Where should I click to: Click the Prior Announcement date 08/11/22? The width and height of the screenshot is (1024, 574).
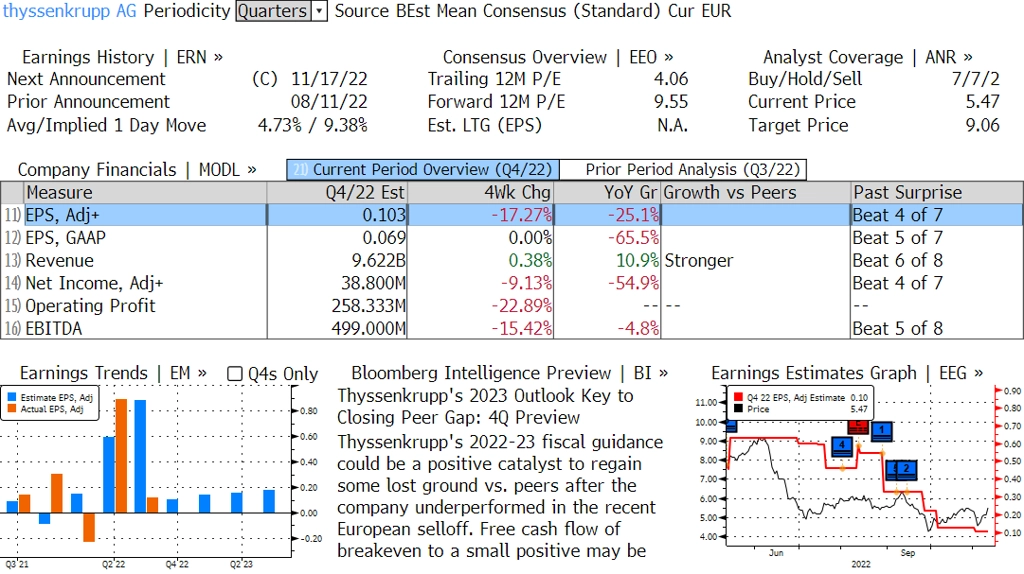(329, 102)
